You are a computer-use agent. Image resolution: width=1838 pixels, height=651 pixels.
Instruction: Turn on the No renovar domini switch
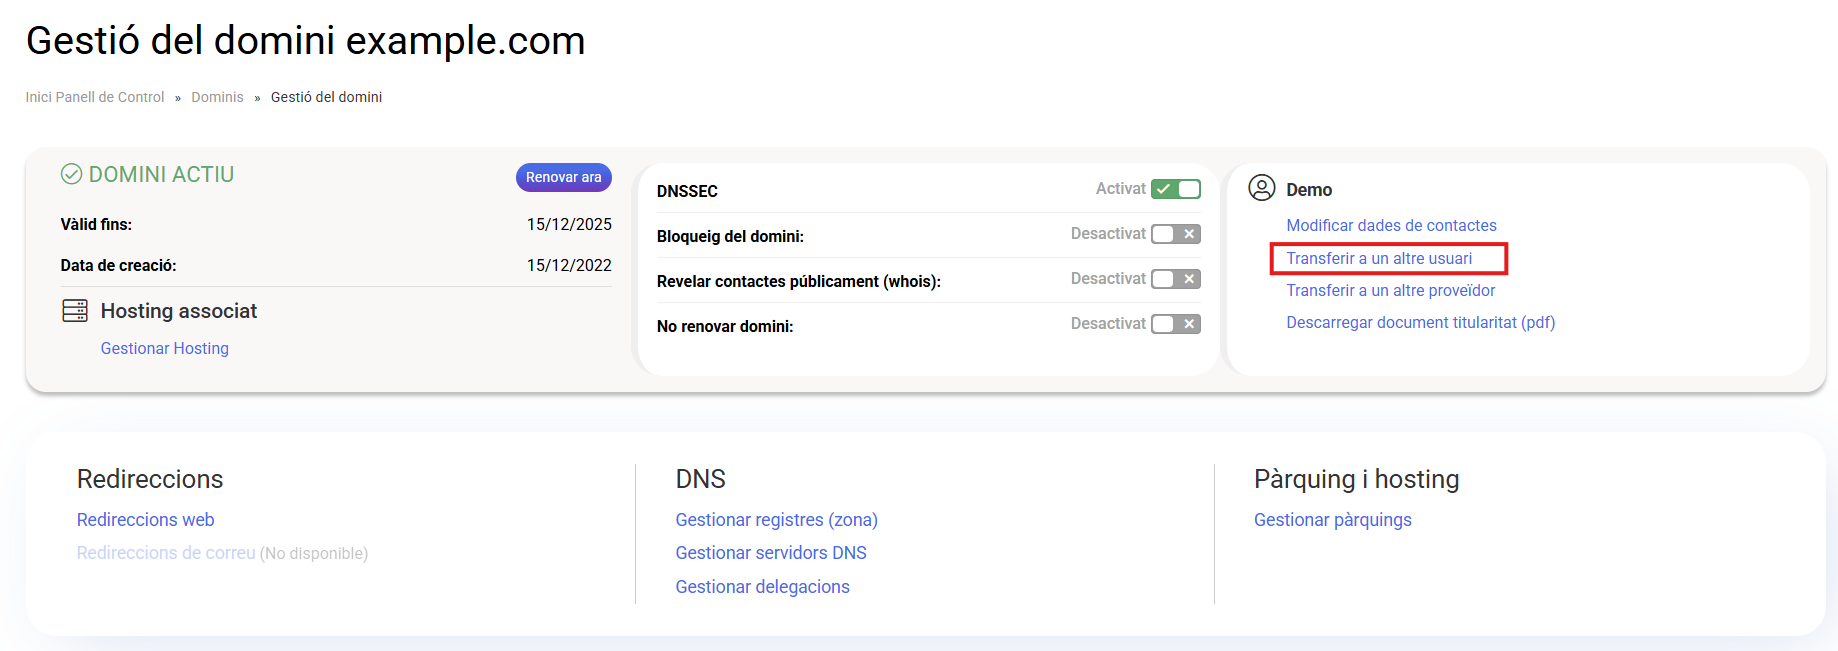(x=1175, y=324)
